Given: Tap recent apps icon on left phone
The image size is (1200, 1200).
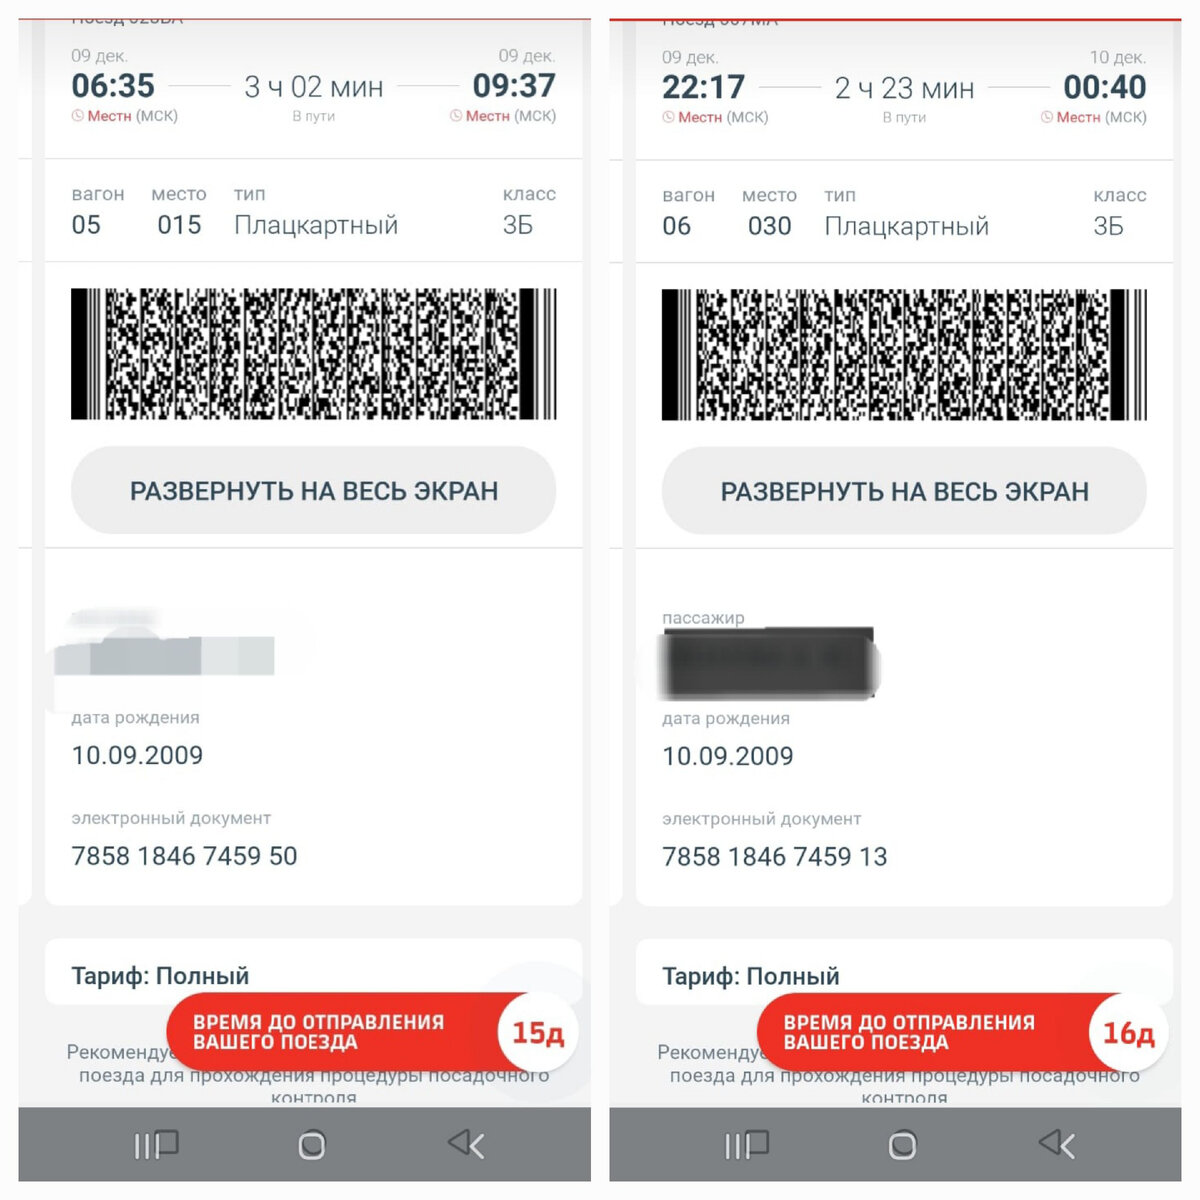Looking at the screenshot, I should 156,1145.
